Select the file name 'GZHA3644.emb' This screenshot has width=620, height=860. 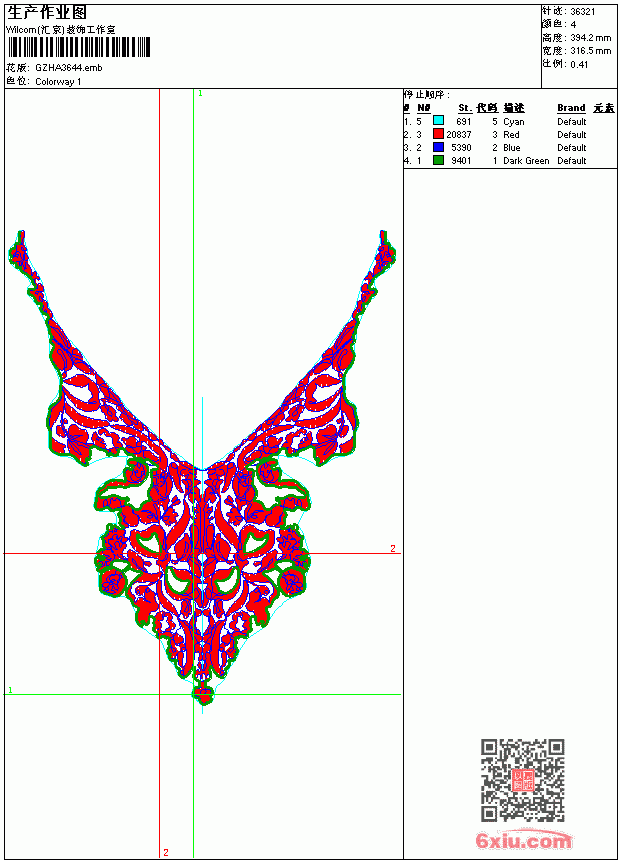[x=69, y=68]
